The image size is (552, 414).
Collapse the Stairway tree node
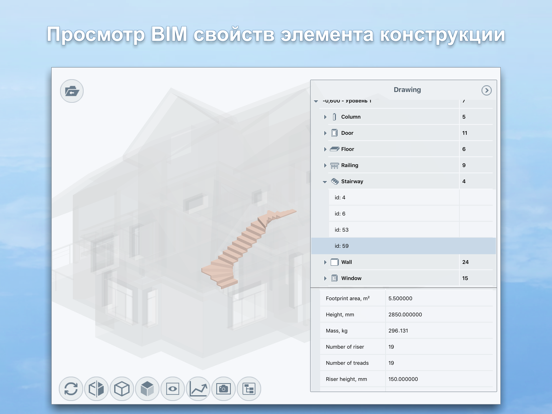(325, 182)
